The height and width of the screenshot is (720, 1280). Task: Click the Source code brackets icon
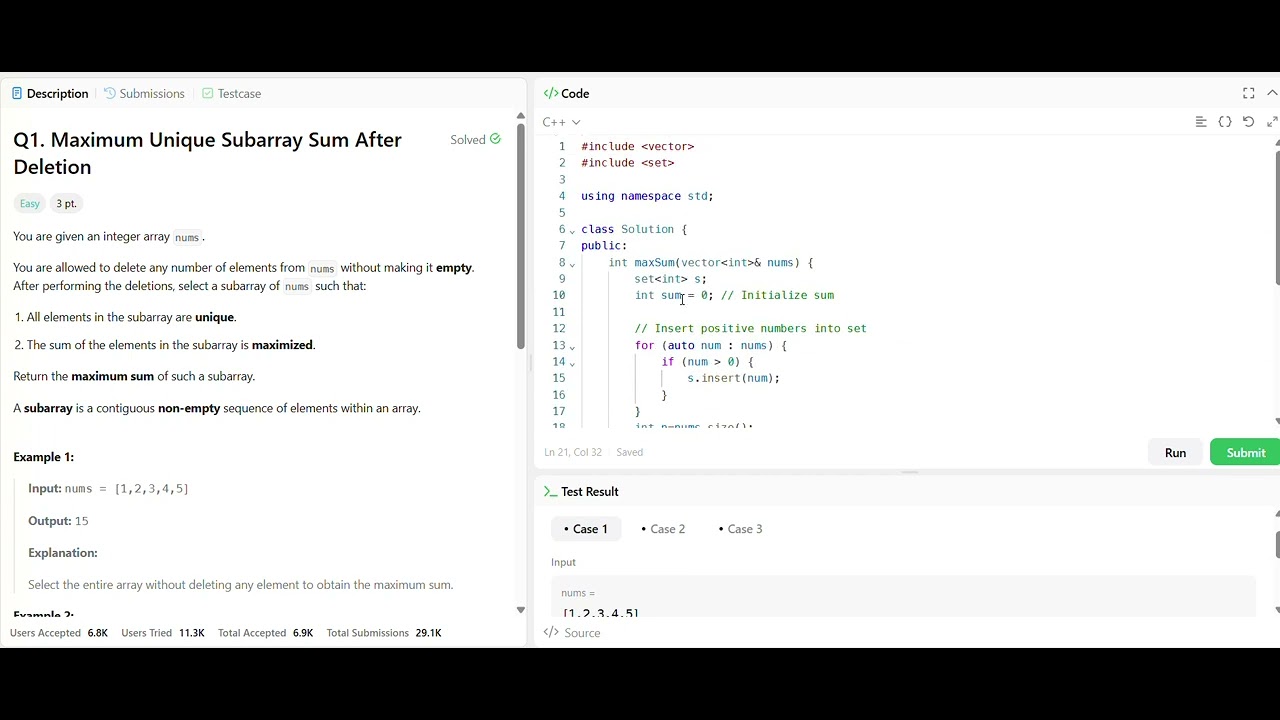click(550, 633)
